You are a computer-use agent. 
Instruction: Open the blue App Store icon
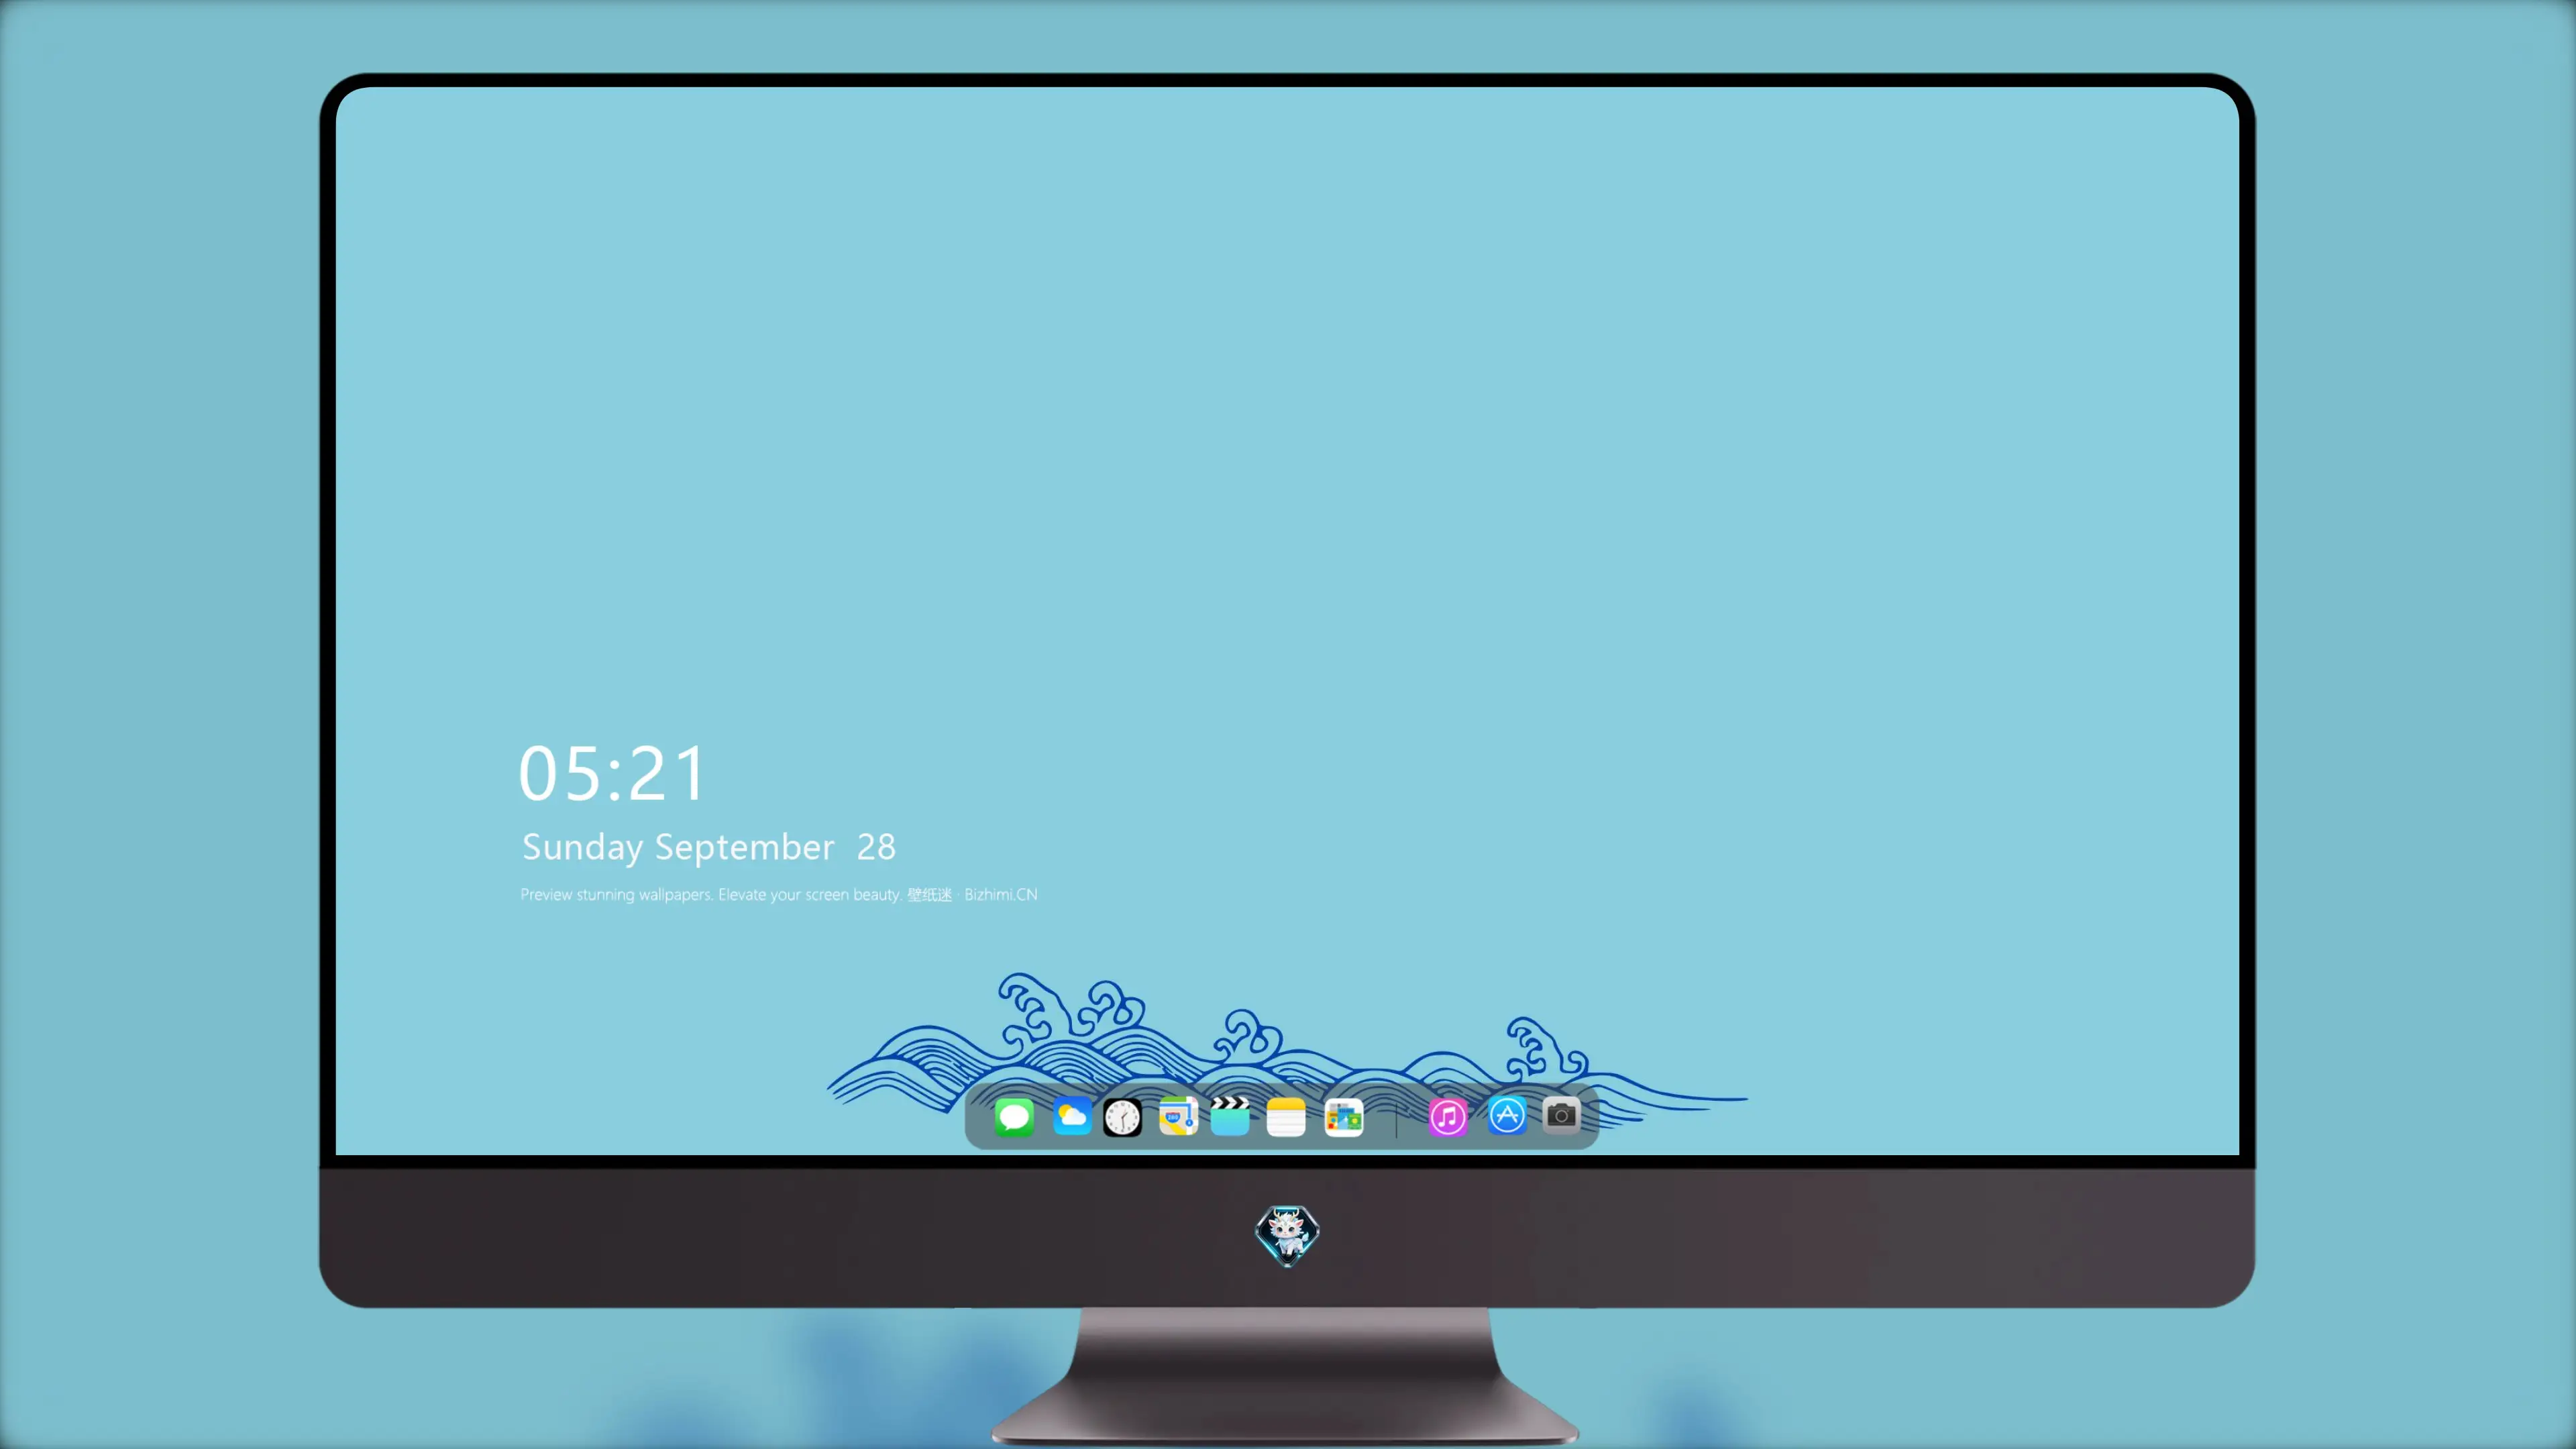click(x=1506, y=1116)
